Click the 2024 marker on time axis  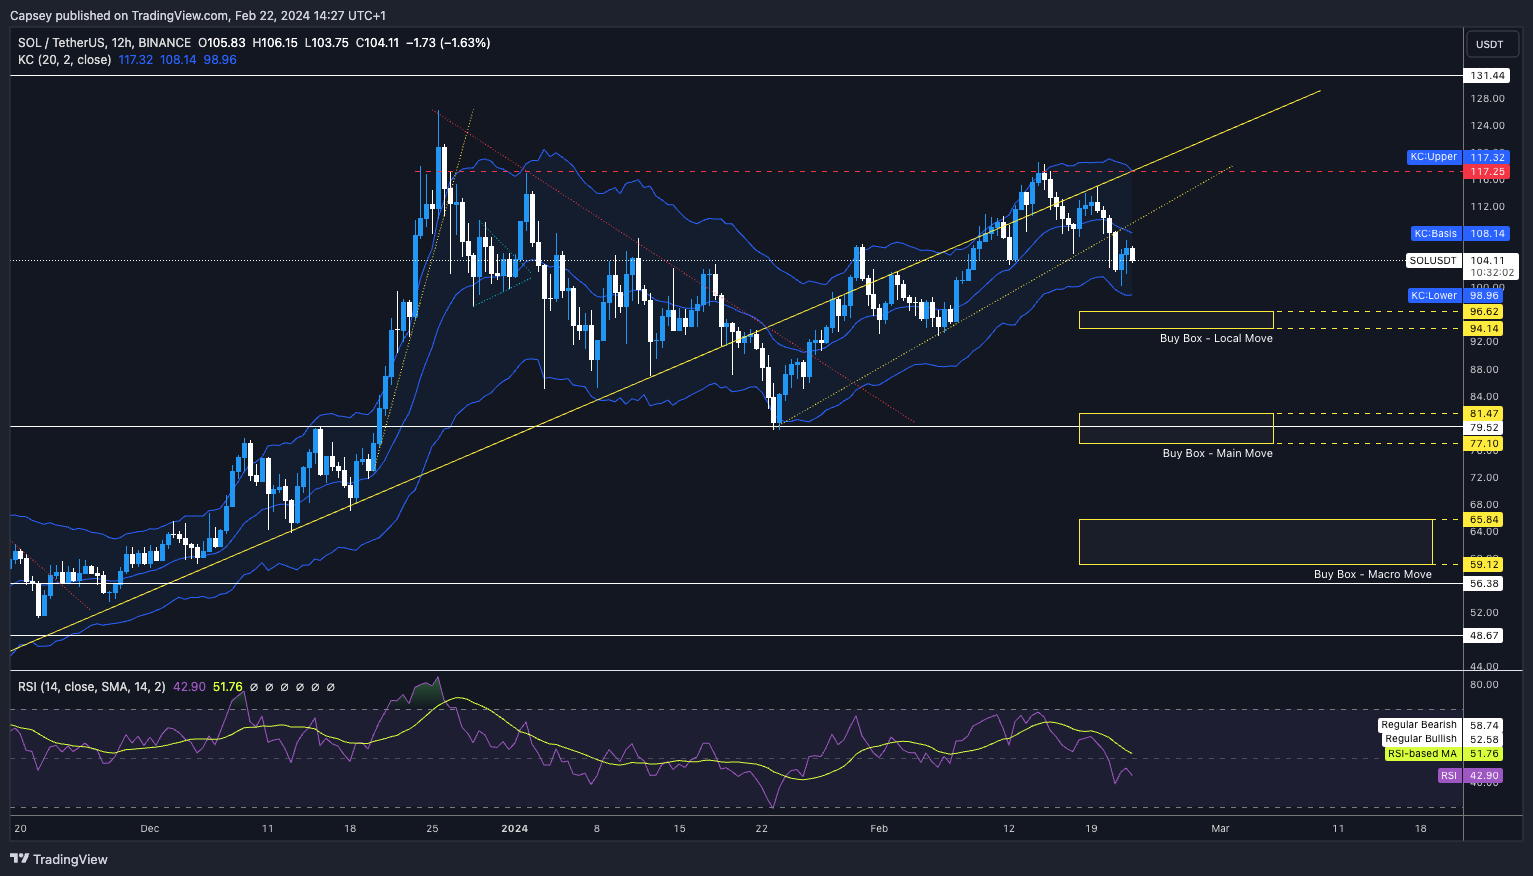[514, 828]
